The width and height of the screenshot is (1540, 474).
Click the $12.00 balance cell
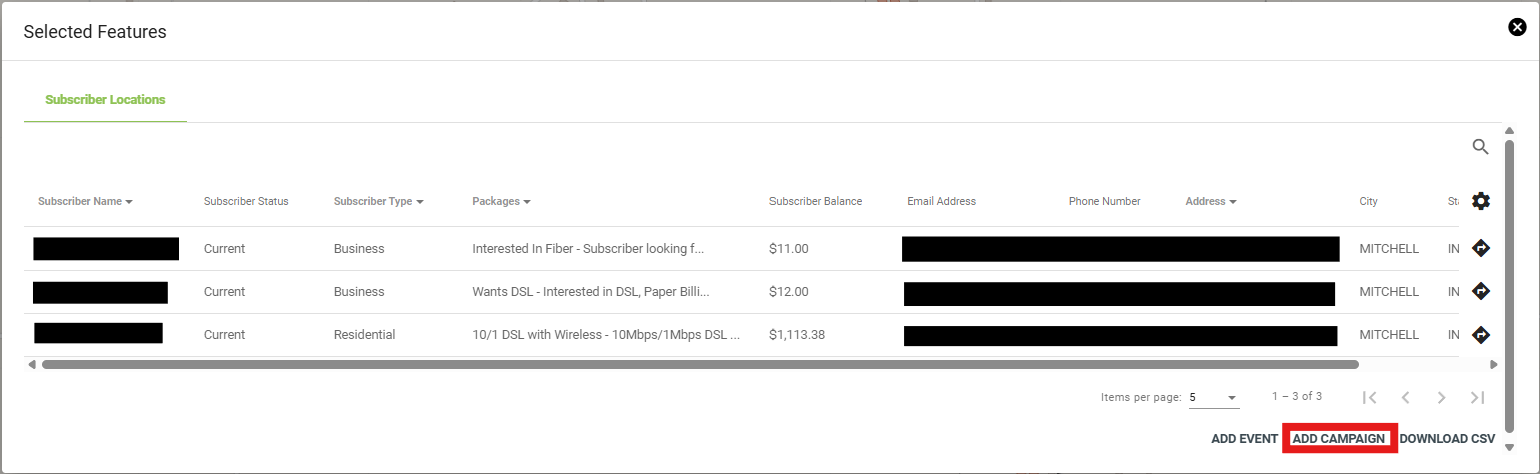coord(788,291)
